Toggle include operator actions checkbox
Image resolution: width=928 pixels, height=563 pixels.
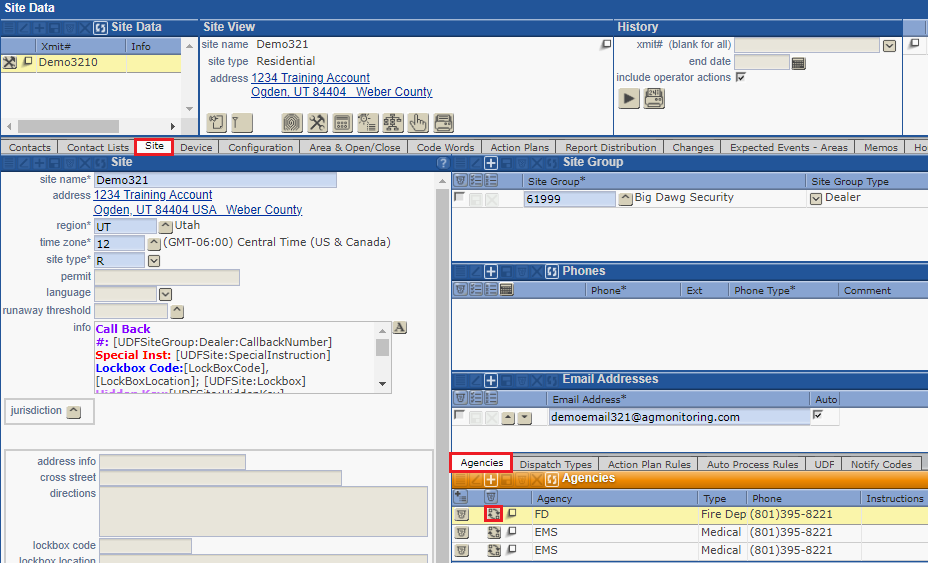point(740,78)
